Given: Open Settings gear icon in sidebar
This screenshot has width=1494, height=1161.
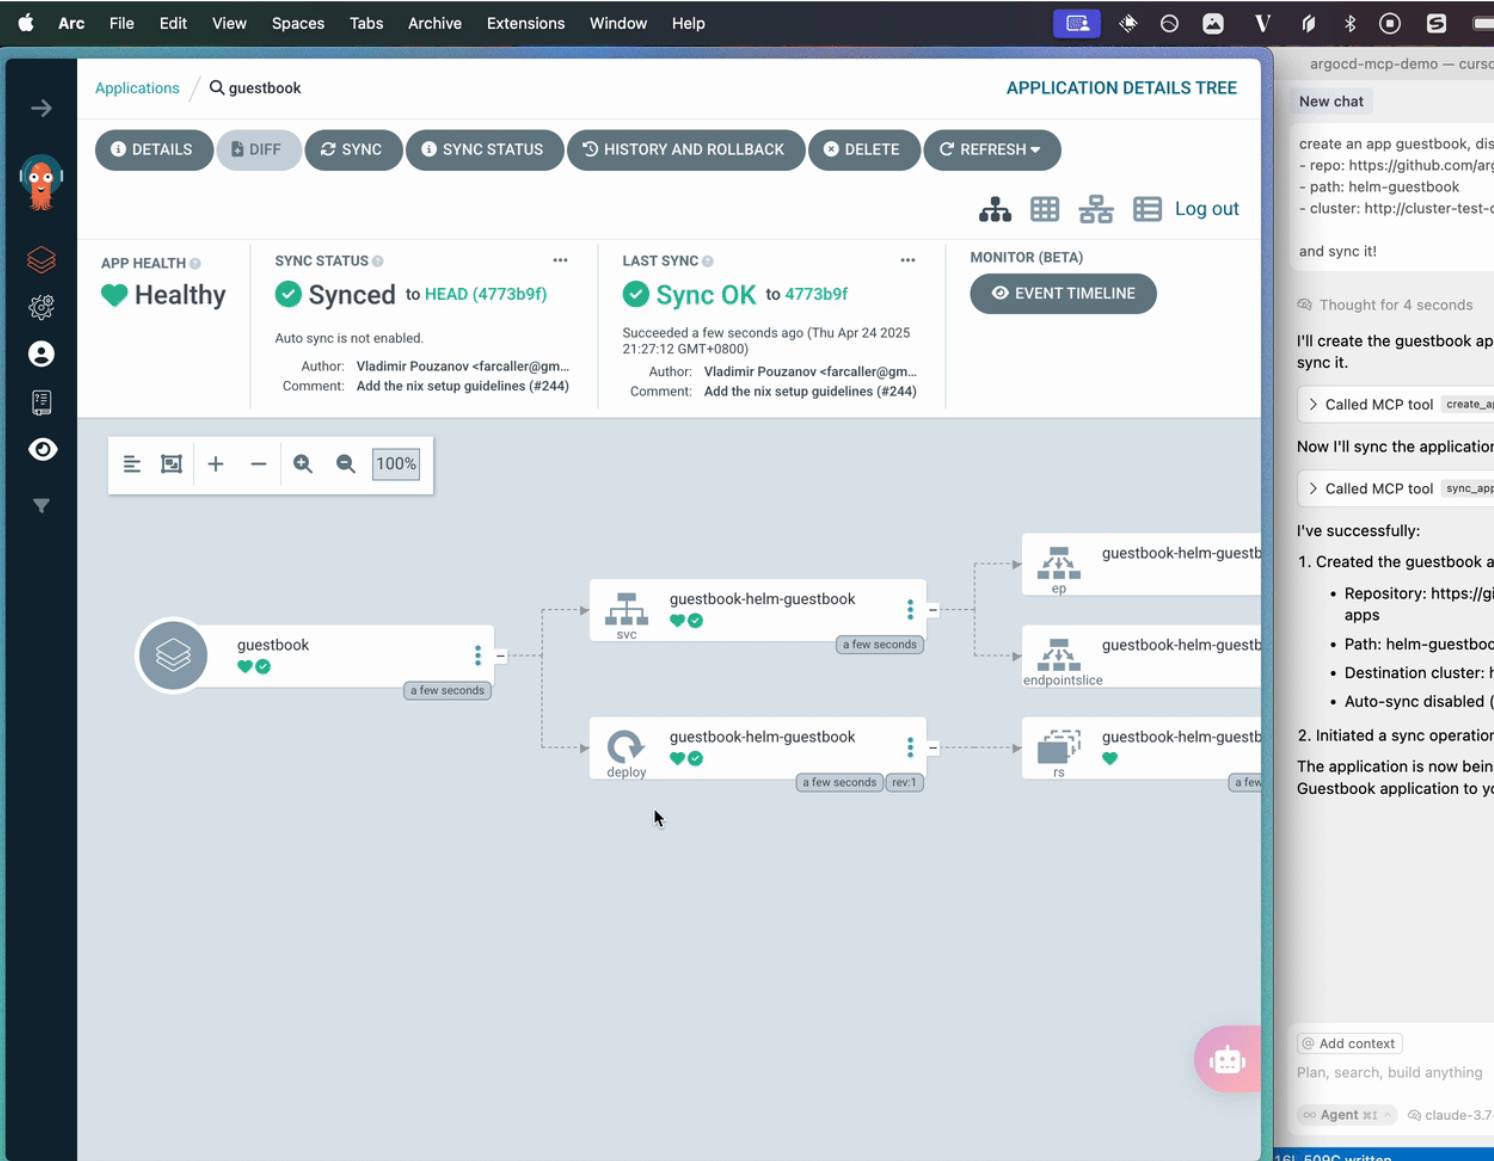Looking at the screenshot, I should point(41,307).
